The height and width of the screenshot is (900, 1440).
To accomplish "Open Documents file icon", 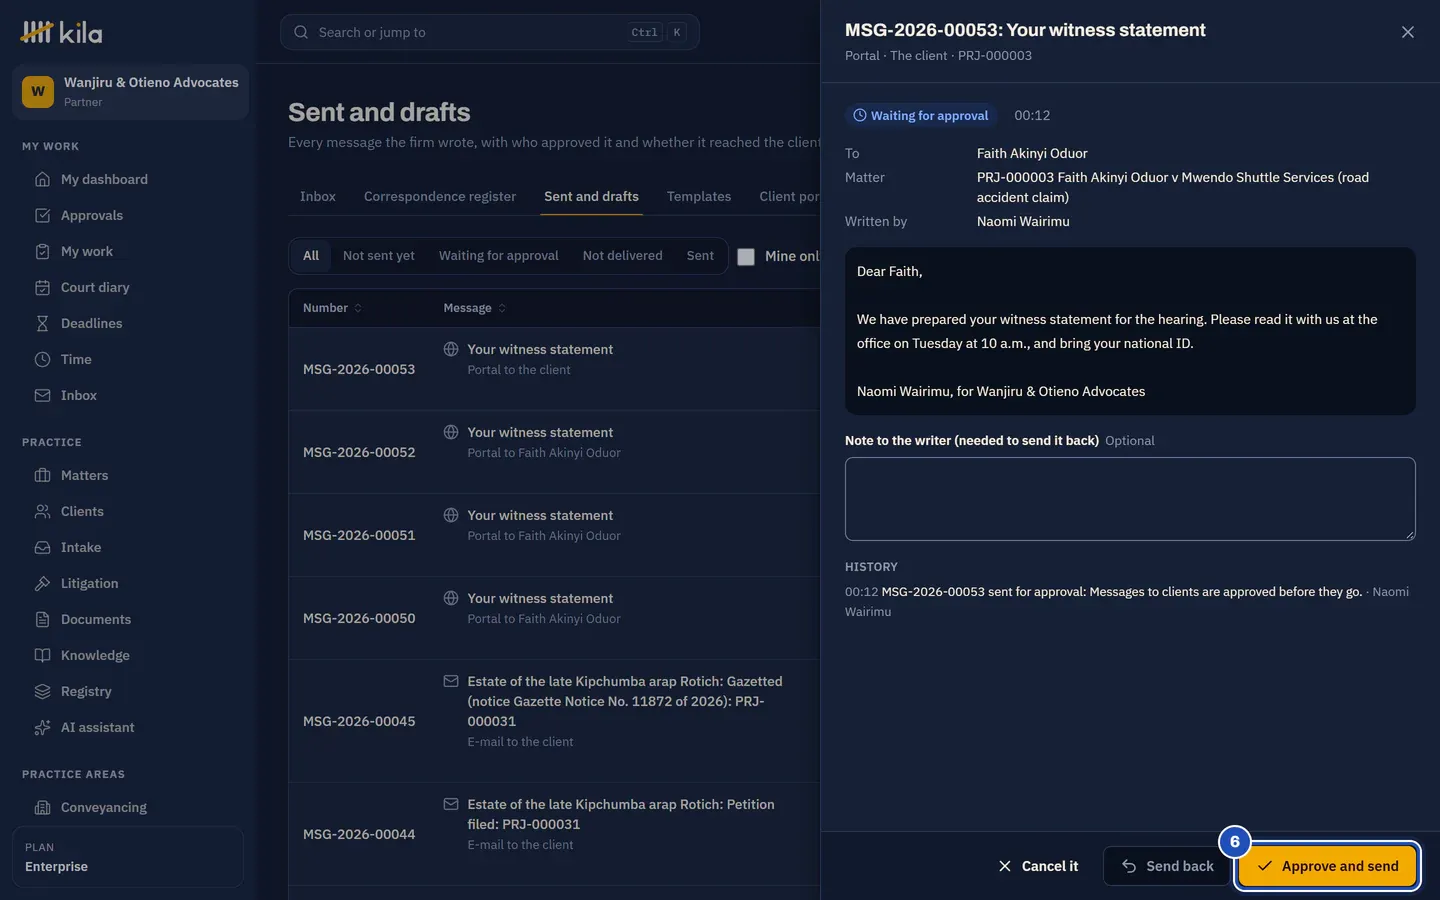I will [x=42, y=619].
